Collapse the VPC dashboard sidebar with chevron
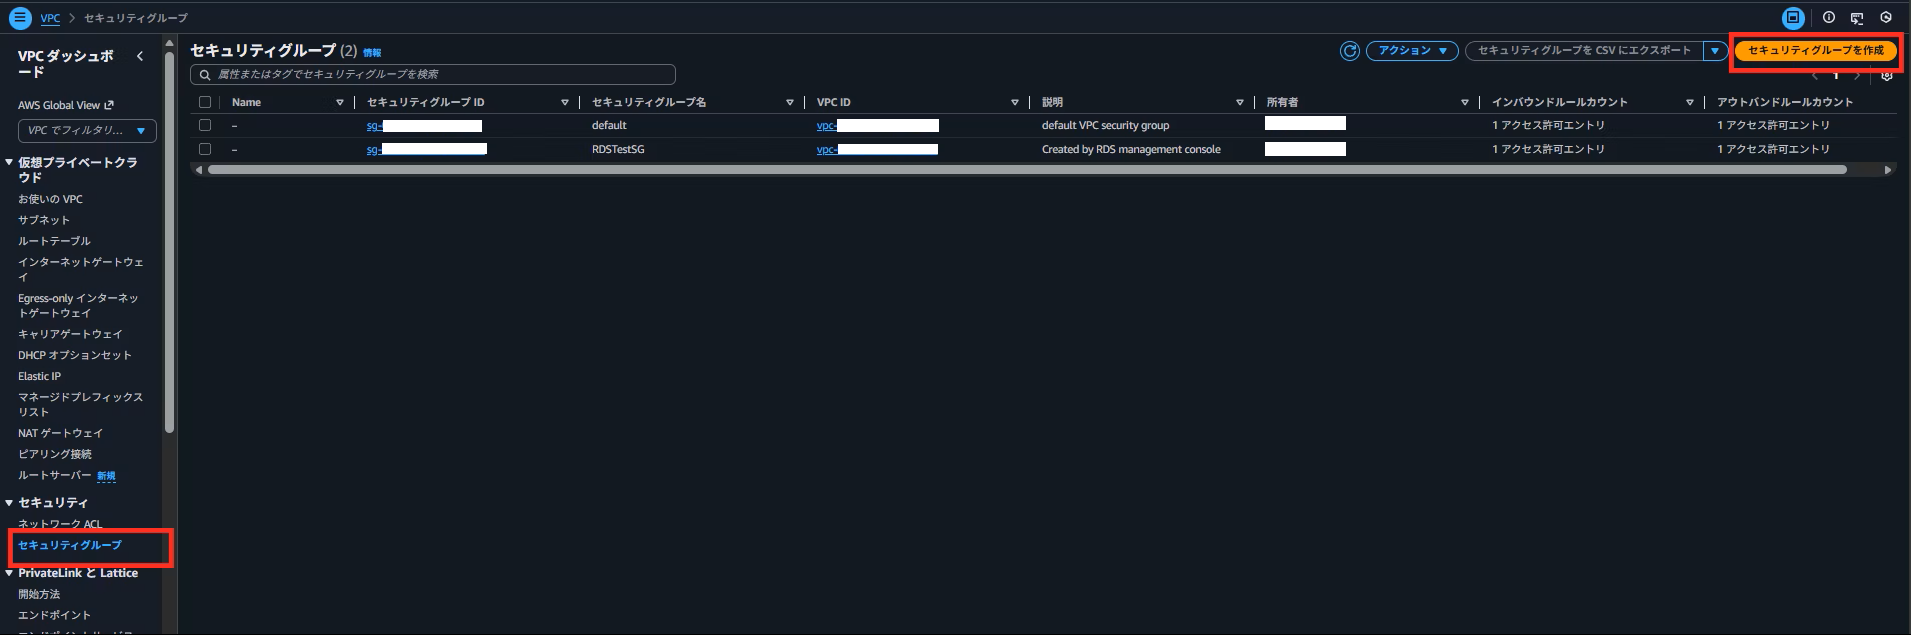The image size is (1911, 635). [140, 56]
